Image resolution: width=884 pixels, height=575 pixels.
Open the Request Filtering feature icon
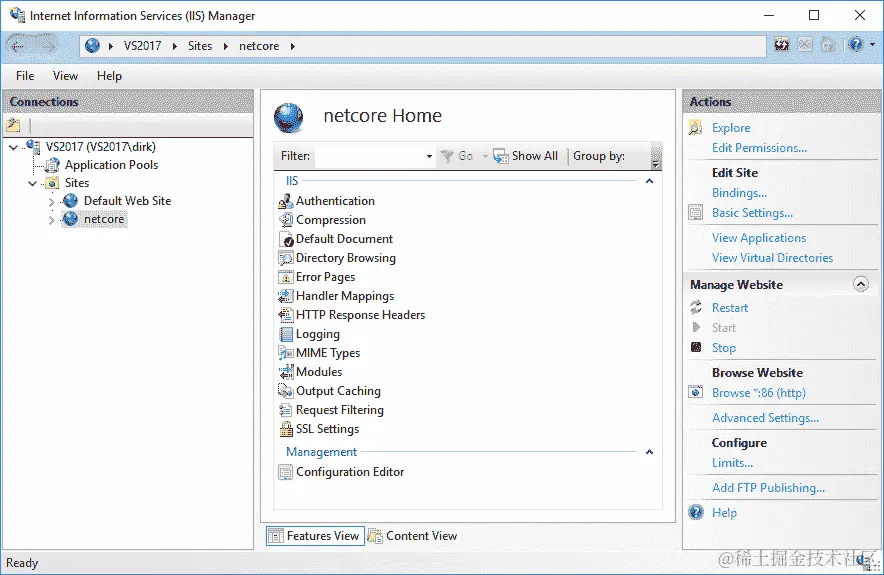point(286,410)
